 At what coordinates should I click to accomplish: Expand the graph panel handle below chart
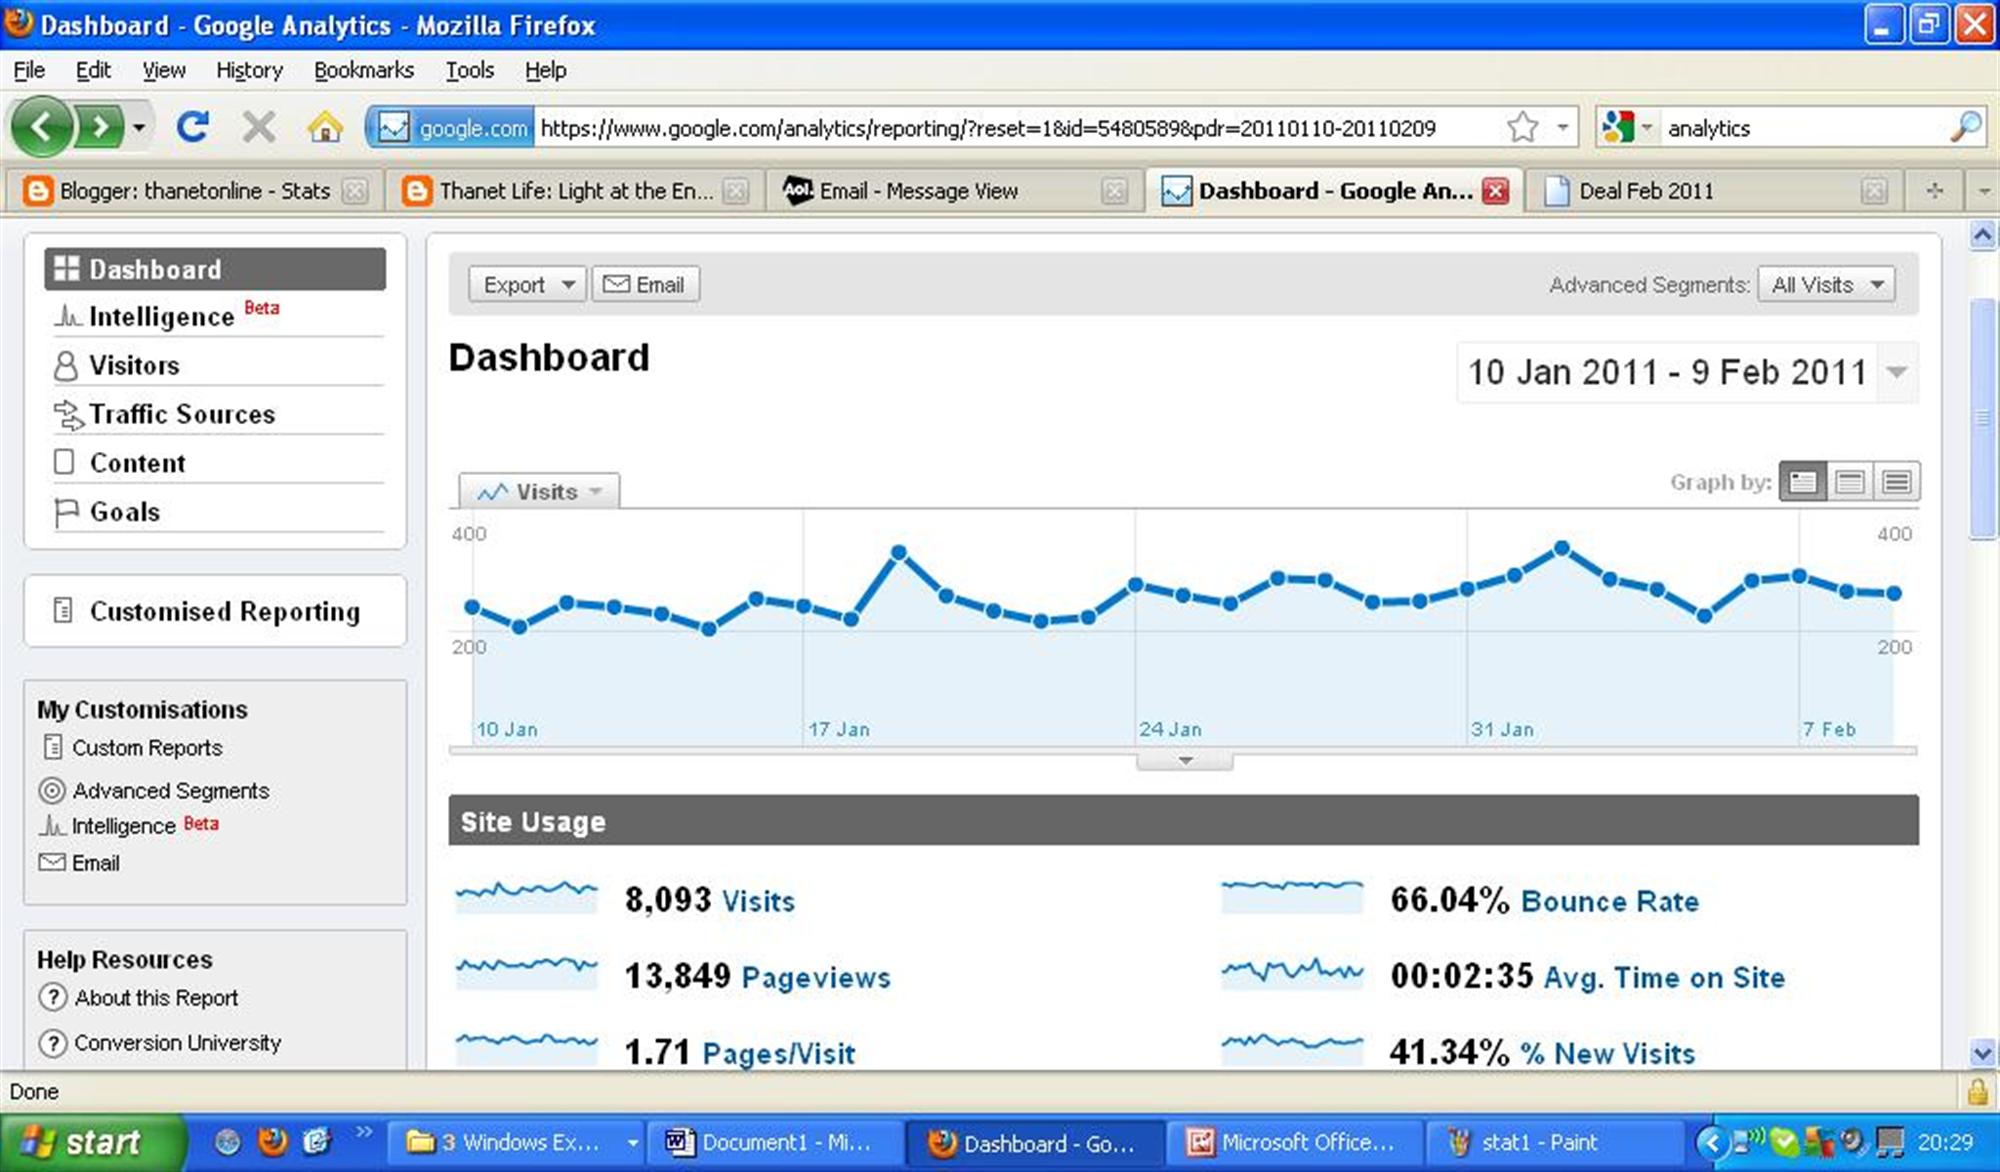pyautogui.click(x=1185, y=761)
